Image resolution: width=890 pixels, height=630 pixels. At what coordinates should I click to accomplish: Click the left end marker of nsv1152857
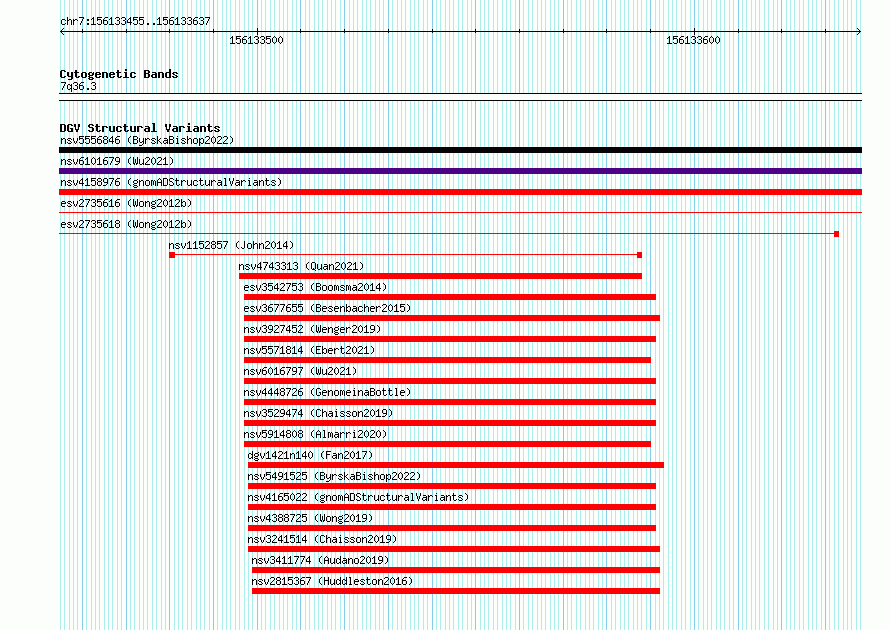(x=172, y=255)
